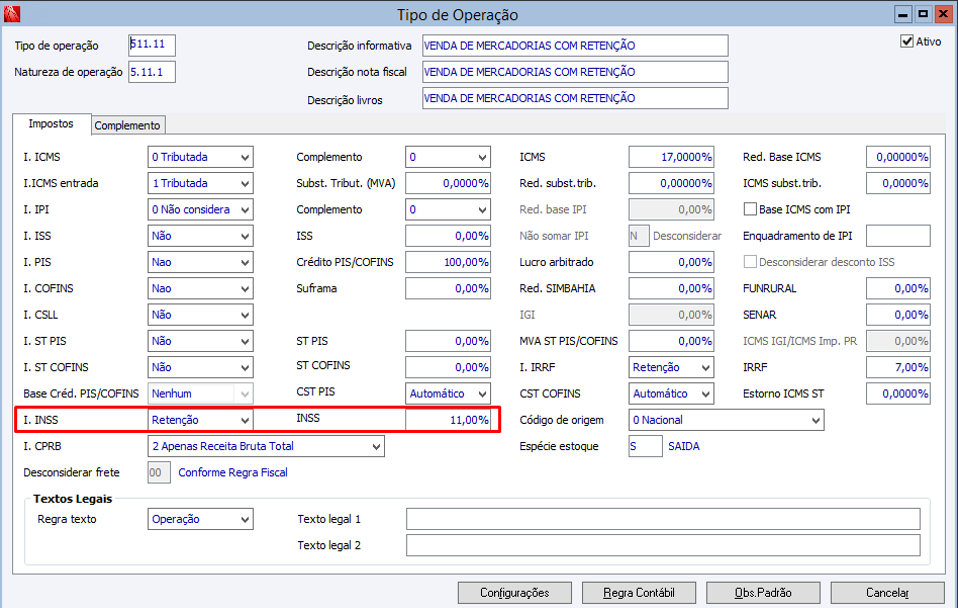Open the Regra texto Operação dropdown

[x=200, y=519]
